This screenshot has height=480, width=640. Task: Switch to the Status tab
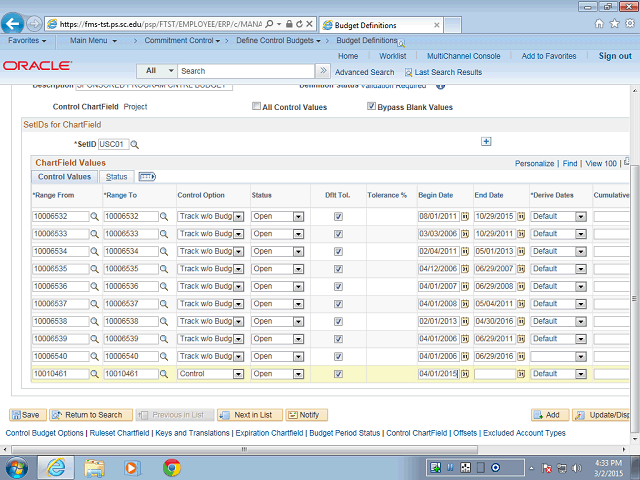coord(117,177)
